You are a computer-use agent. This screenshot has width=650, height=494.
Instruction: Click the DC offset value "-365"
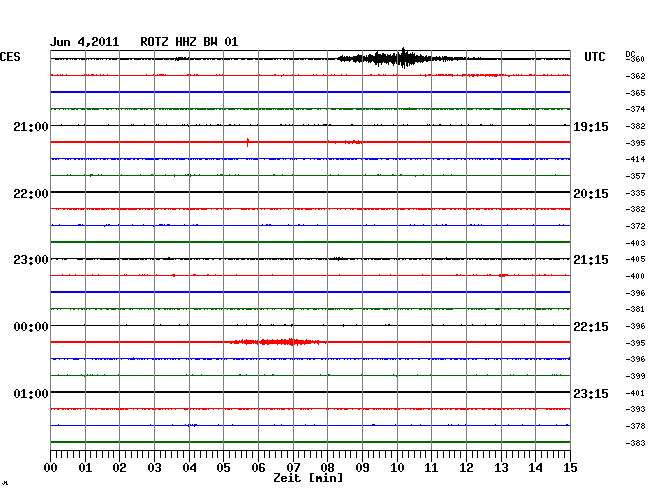(x=635, y=93)
